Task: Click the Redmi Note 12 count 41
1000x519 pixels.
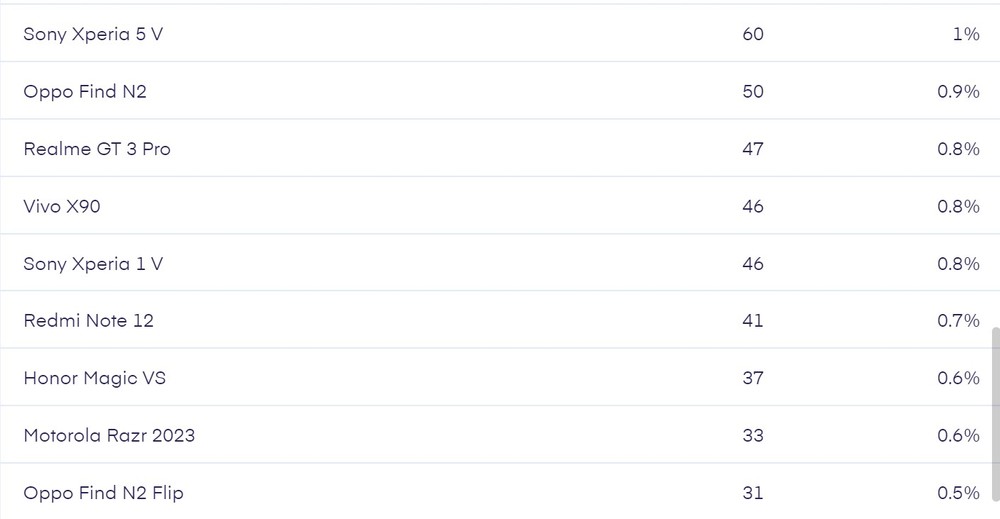Action: click(753, 321)
